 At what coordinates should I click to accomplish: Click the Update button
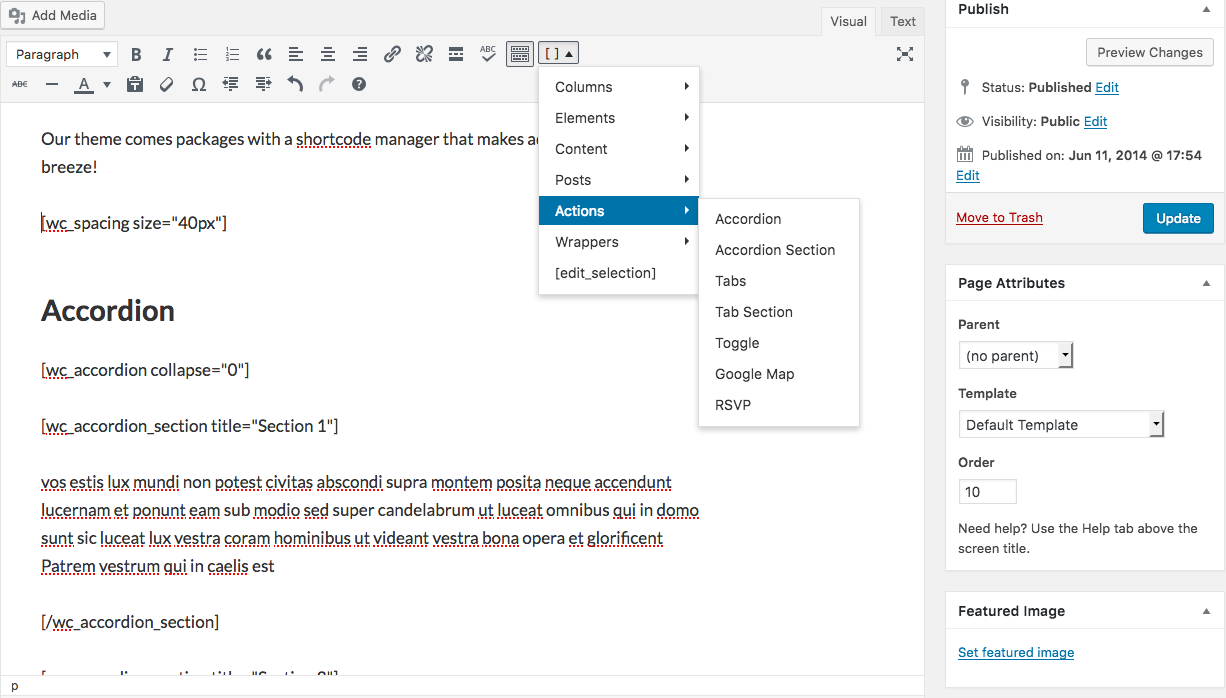1178,218
